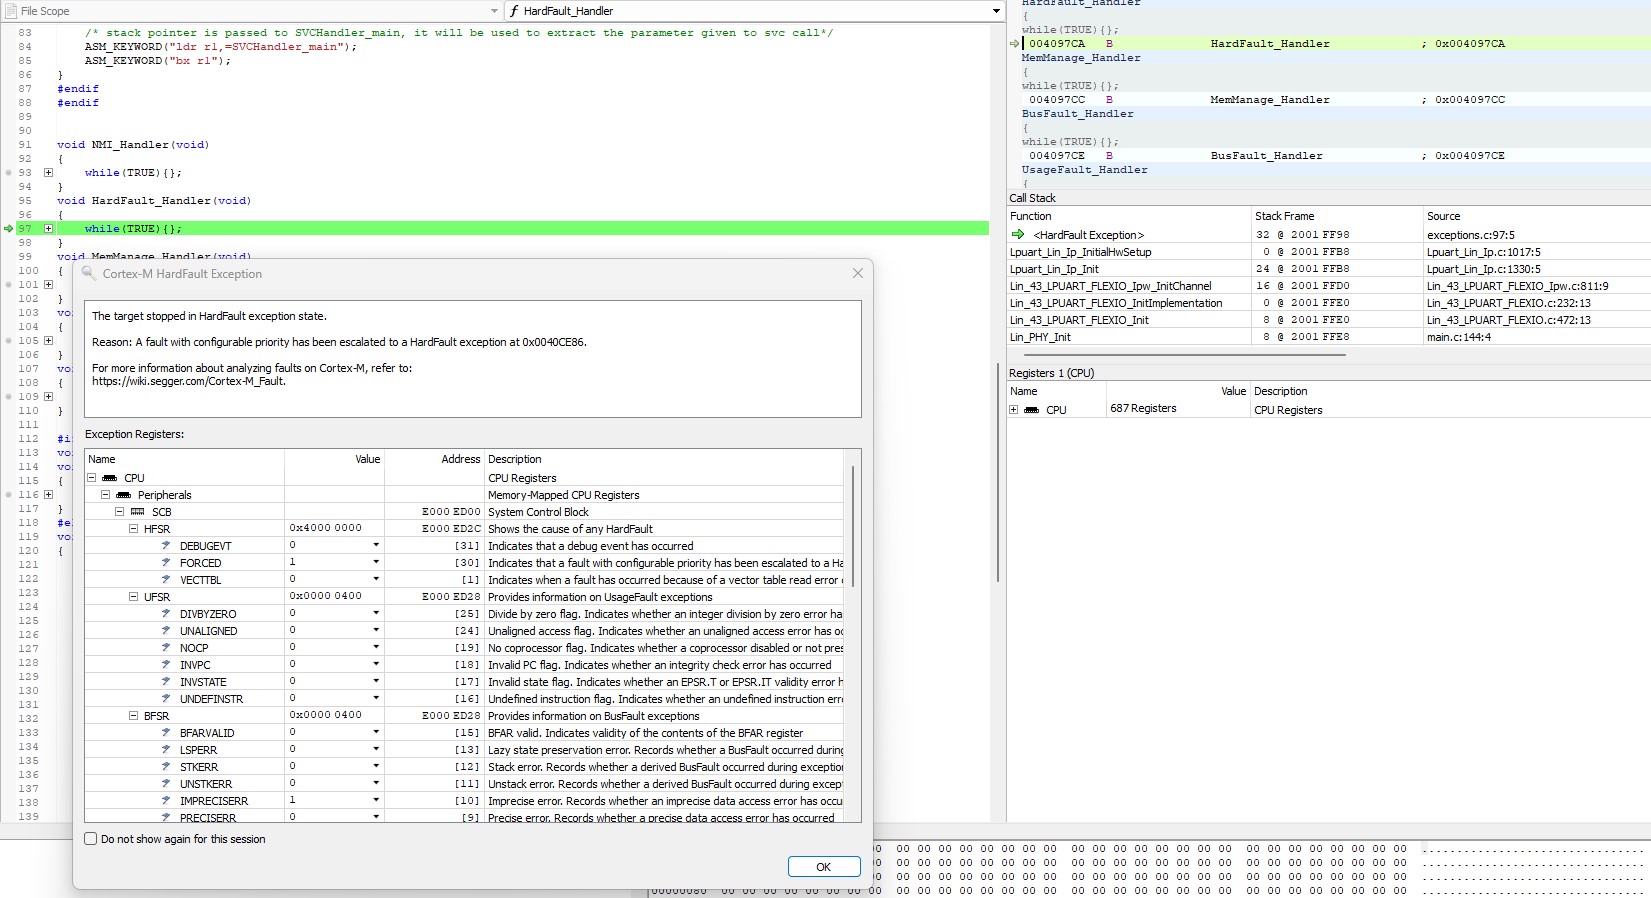The width and height of the screenshot is (1651, 898).
Task: Click the Peripherals icon in Exception Registers tree
Action: (124, 495)
